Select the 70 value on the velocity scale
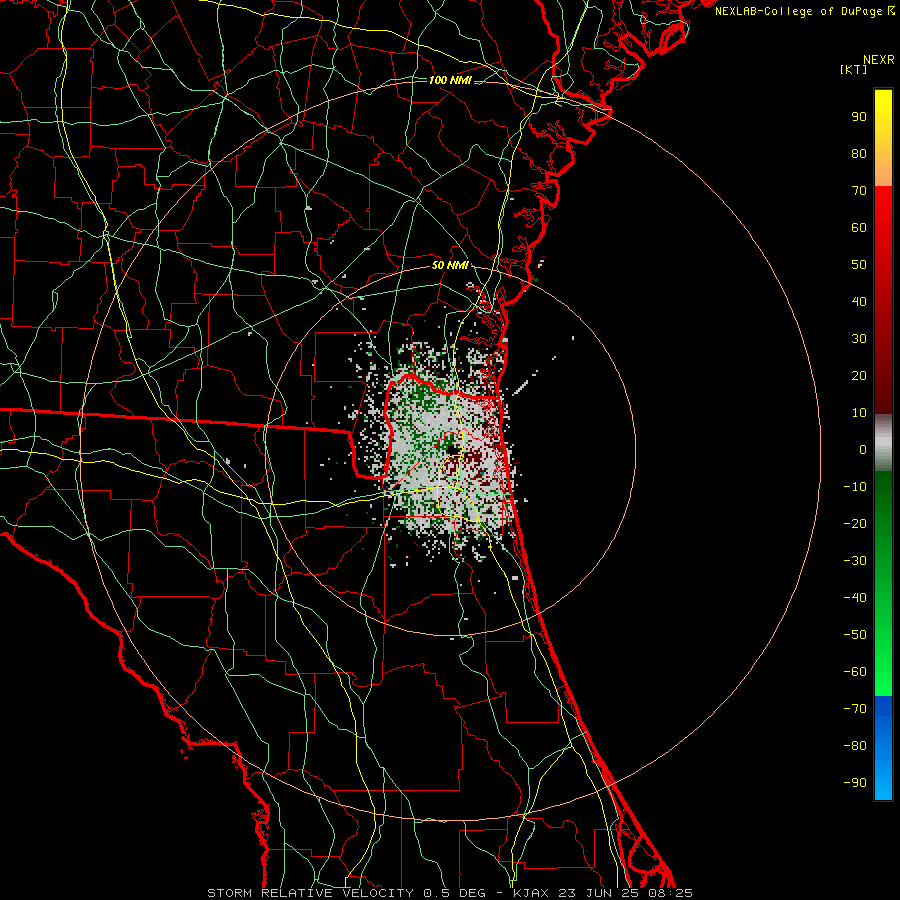Viewport: 900px width, 900px height. [x=859, y=191]
